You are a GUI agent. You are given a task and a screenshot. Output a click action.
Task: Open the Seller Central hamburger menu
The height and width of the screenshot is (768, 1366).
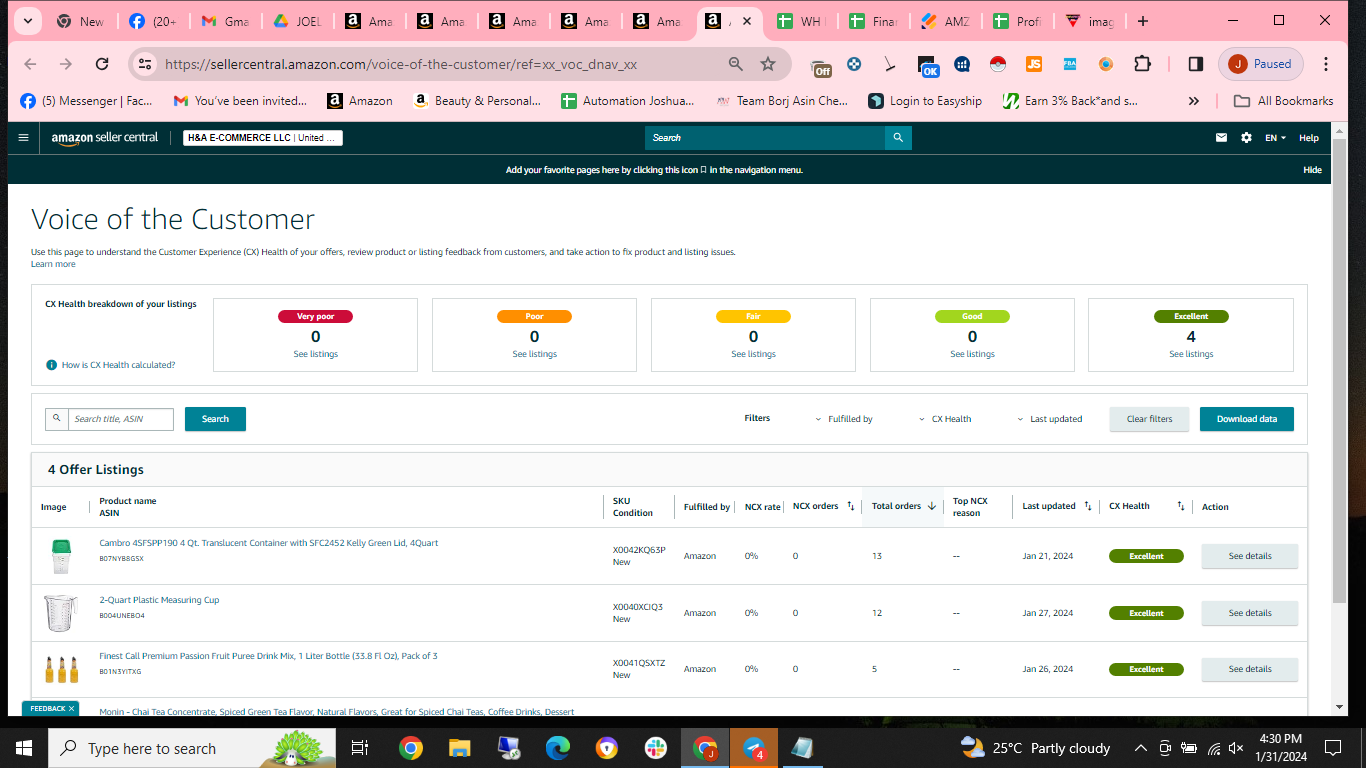23,138
